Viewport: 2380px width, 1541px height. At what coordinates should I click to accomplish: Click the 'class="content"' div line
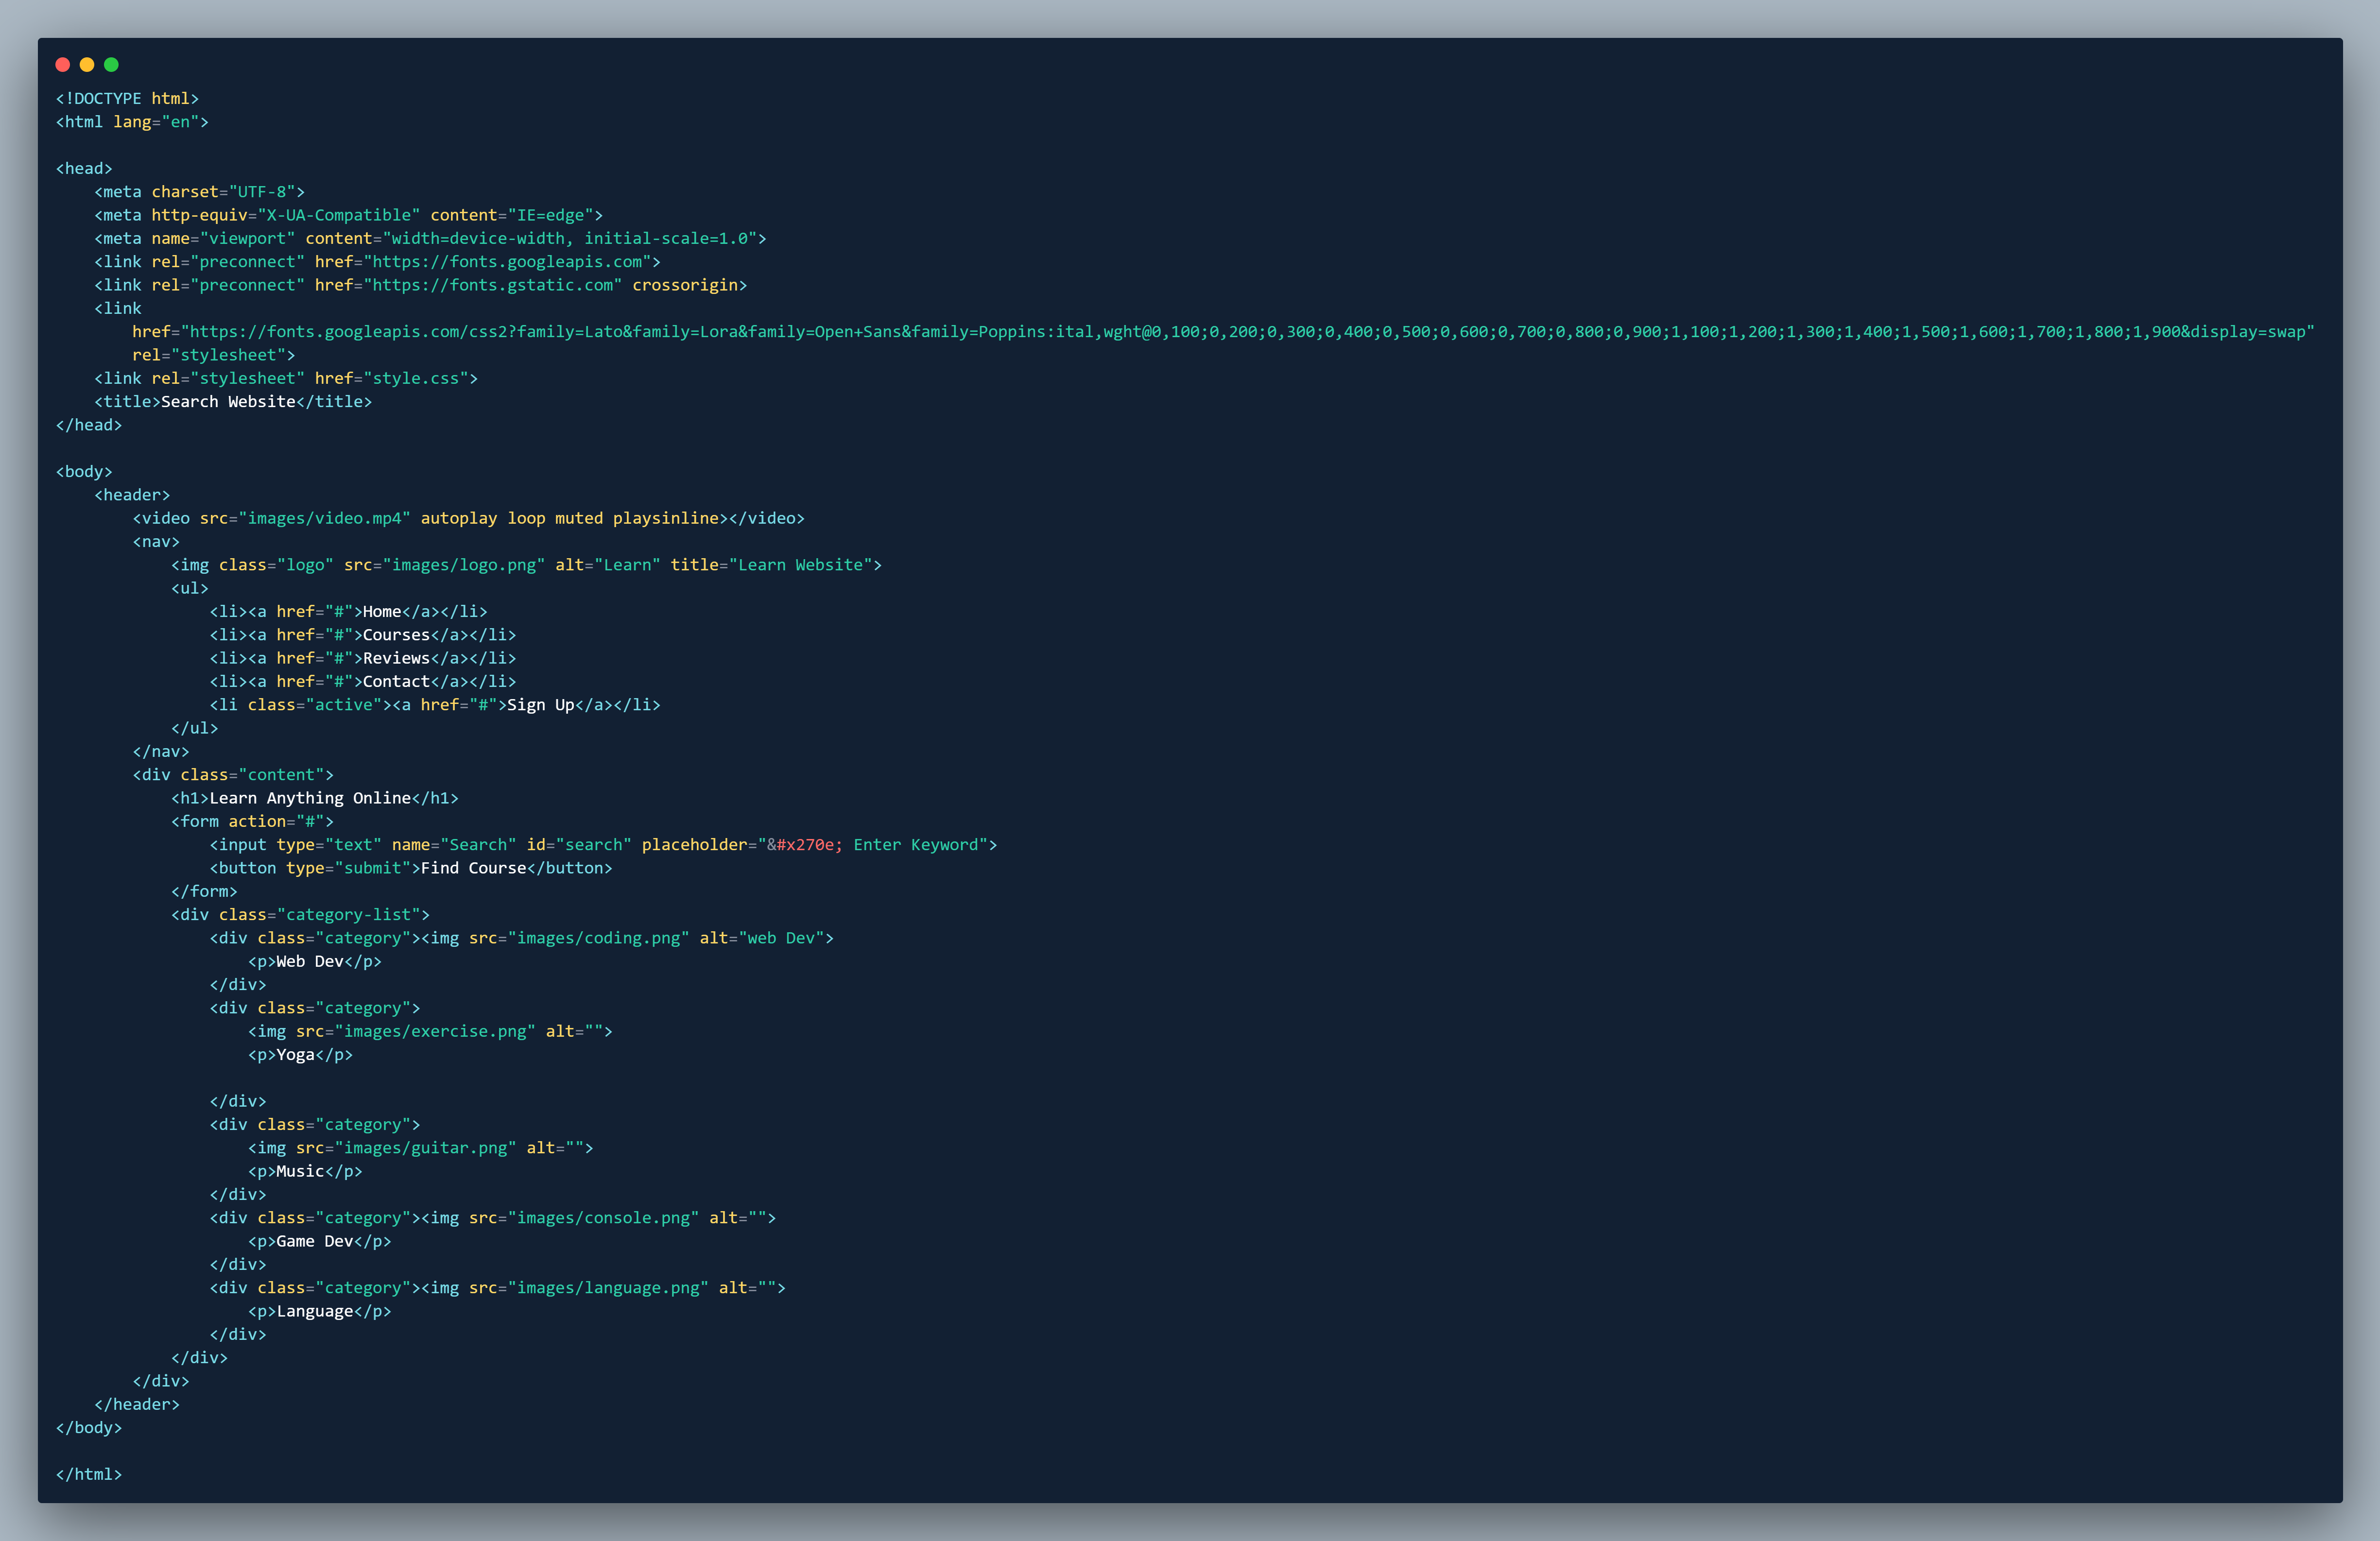click(x=233, y=775)
